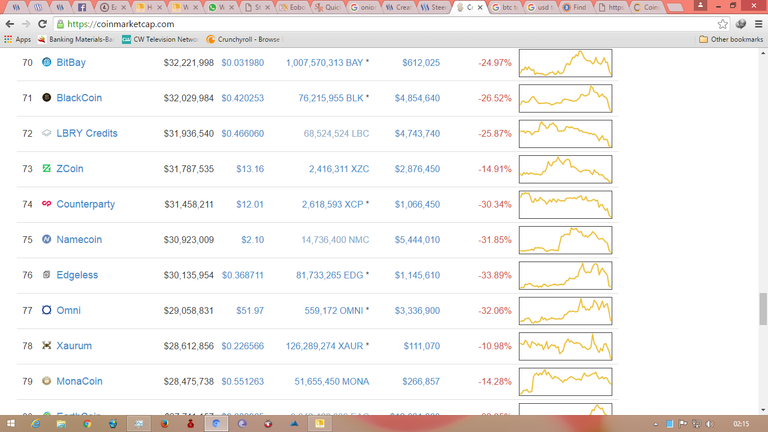768x432 pixels.
Task: Open the CW Television Network bookmark
Action: coord(160,39)
